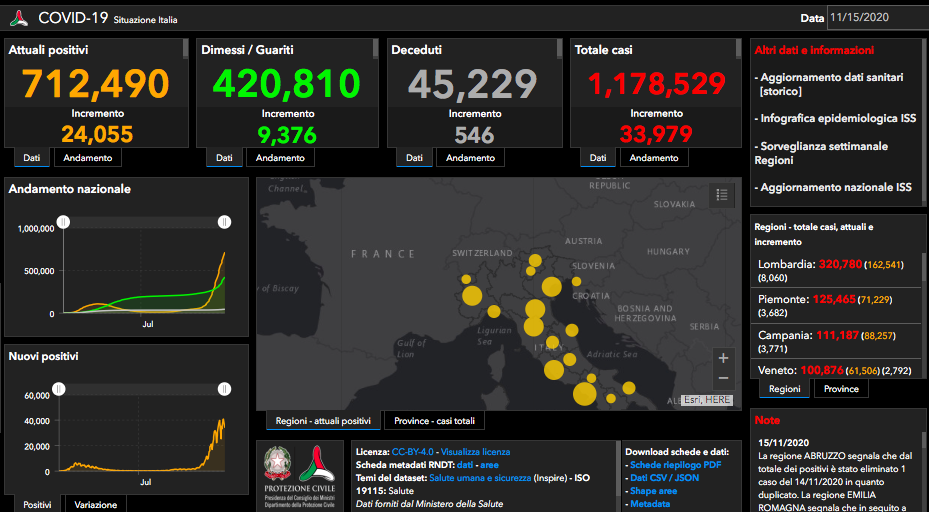Zoom out on the map with minus

click(x=723, y=378)
